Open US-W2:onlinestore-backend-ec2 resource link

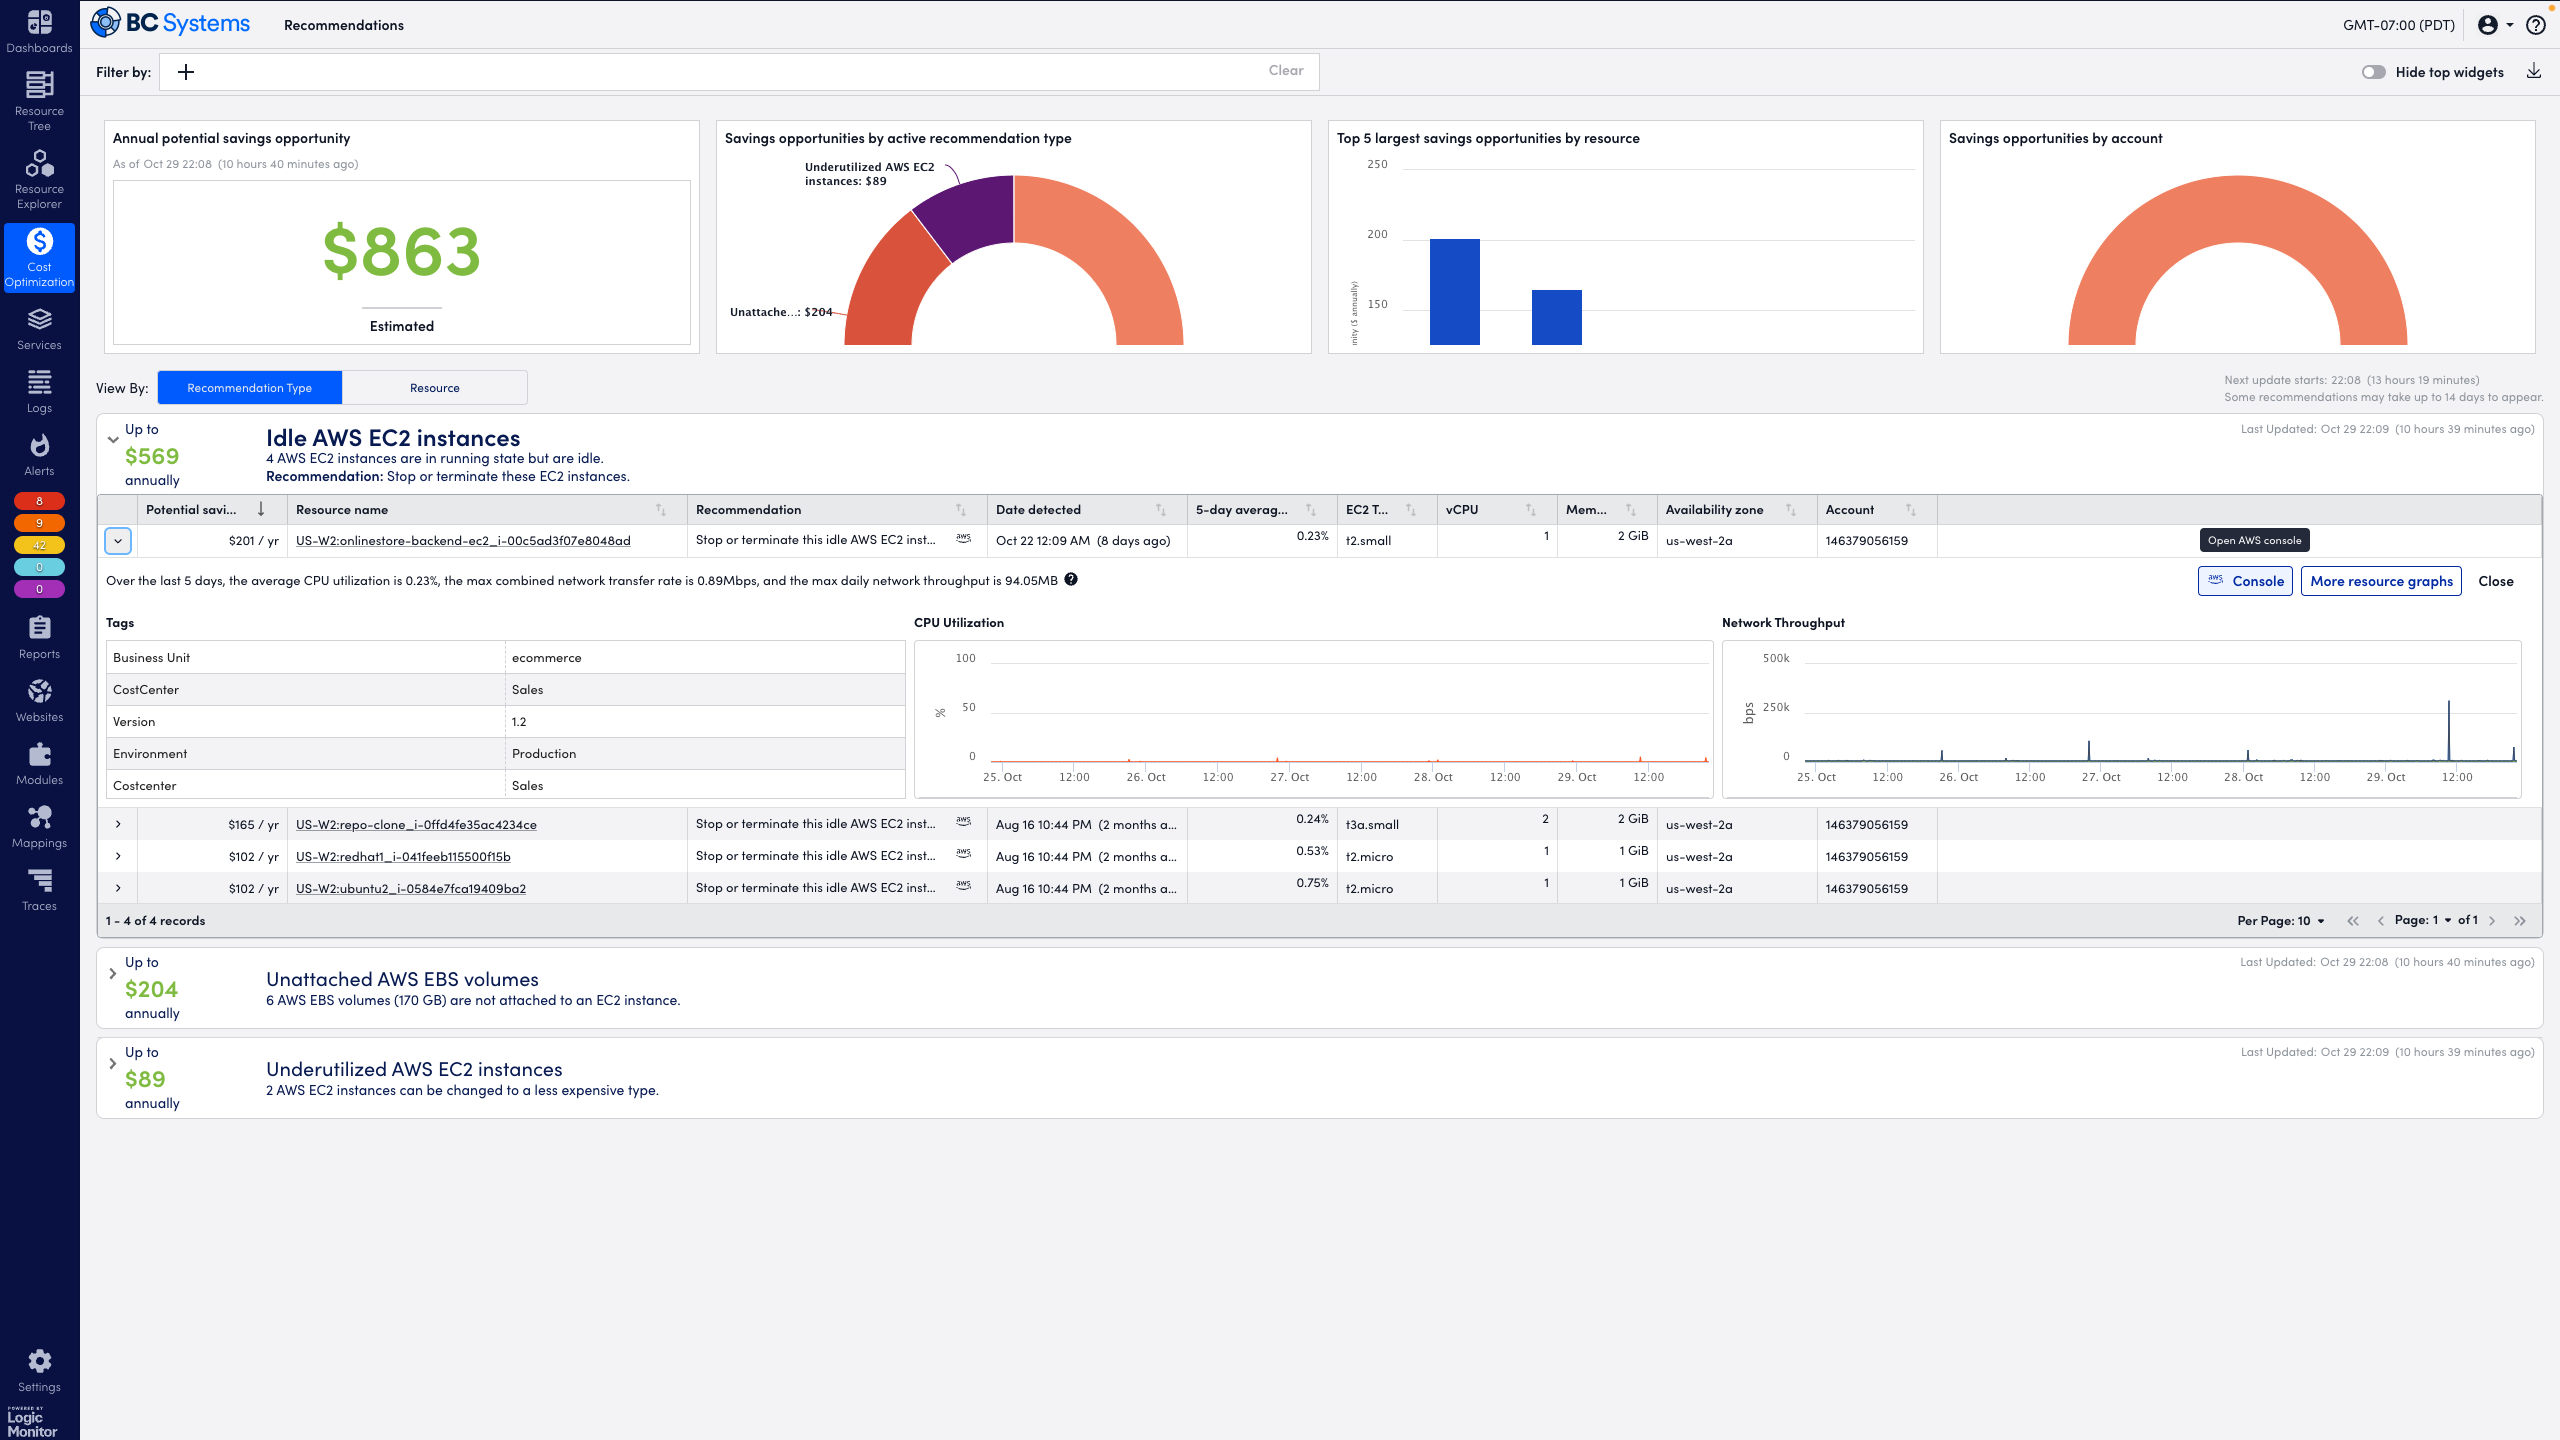click(x=463, y=540)
